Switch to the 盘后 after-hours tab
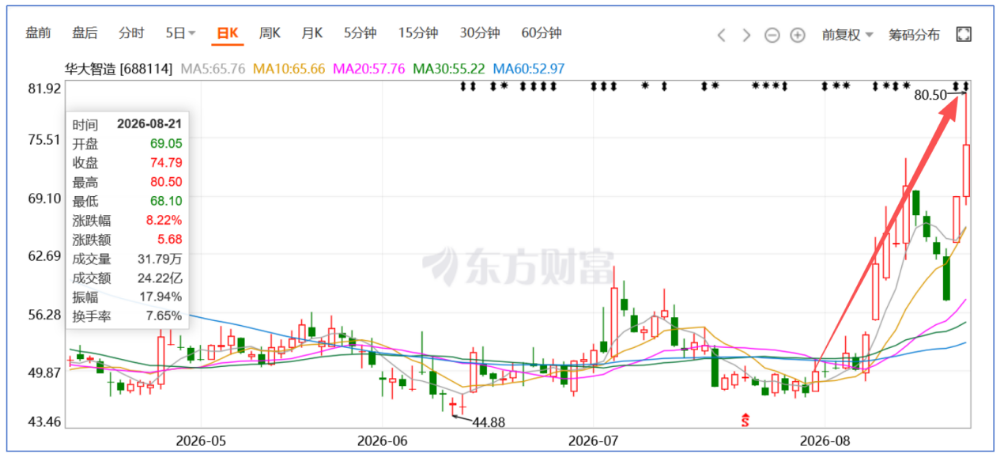The width and height of the screenshot is (1000, 461). click(85, 34)
